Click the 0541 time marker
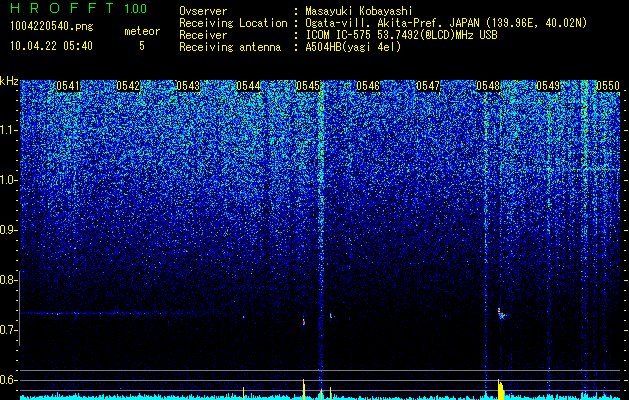629x400 pixels. point(68,86)
